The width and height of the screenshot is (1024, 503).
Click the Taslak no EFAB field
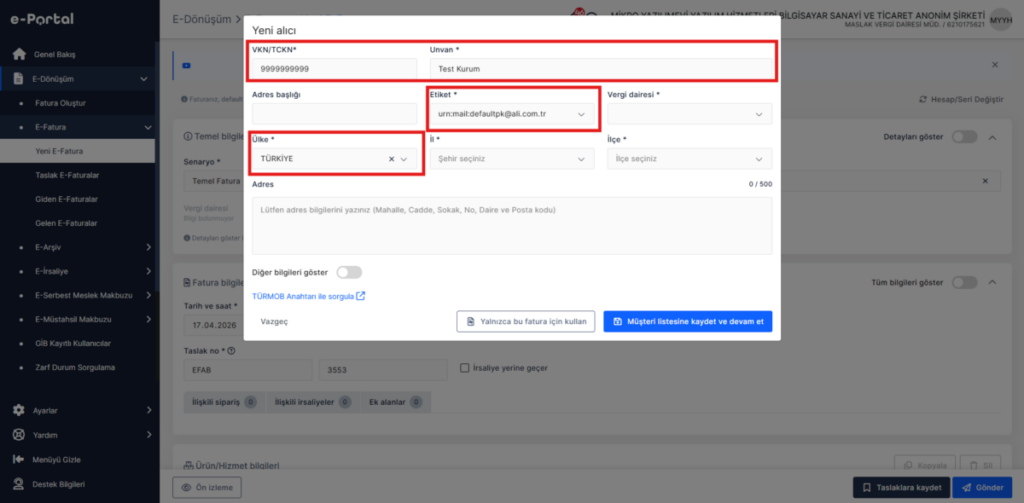click(248, 370)
